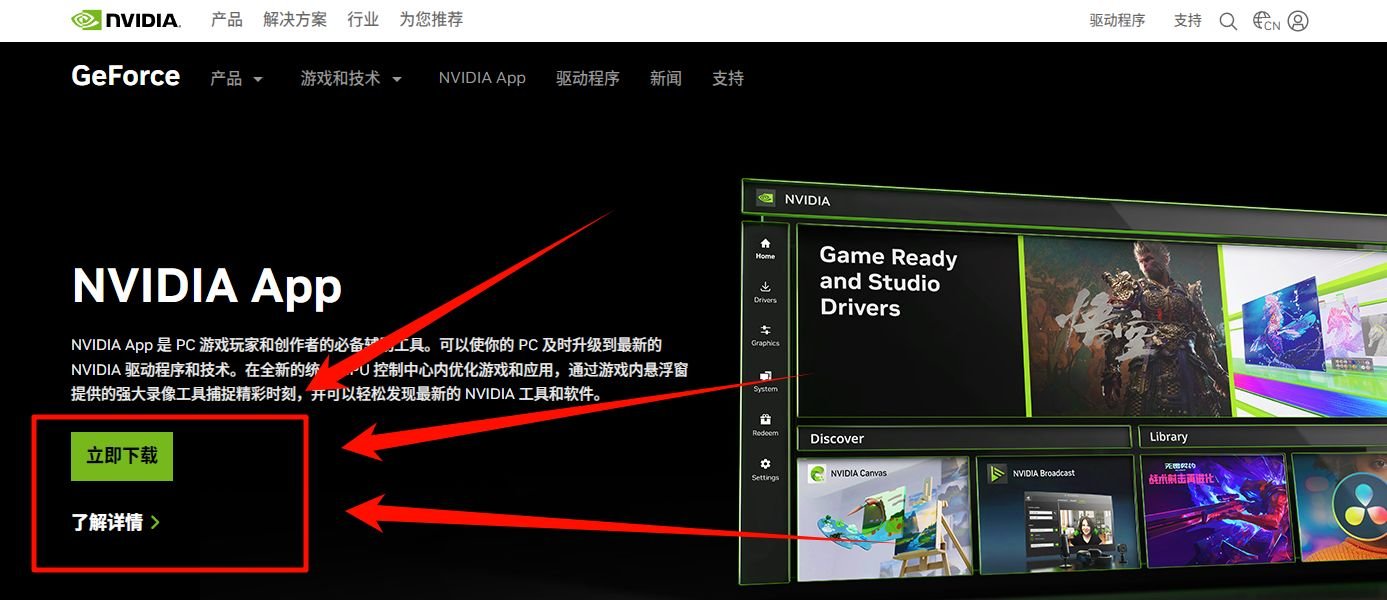Image resolution: width=1387 pixels, height=600 pixels.
Task: Click the search magnifier icon
Action: tap(1228, 20)
